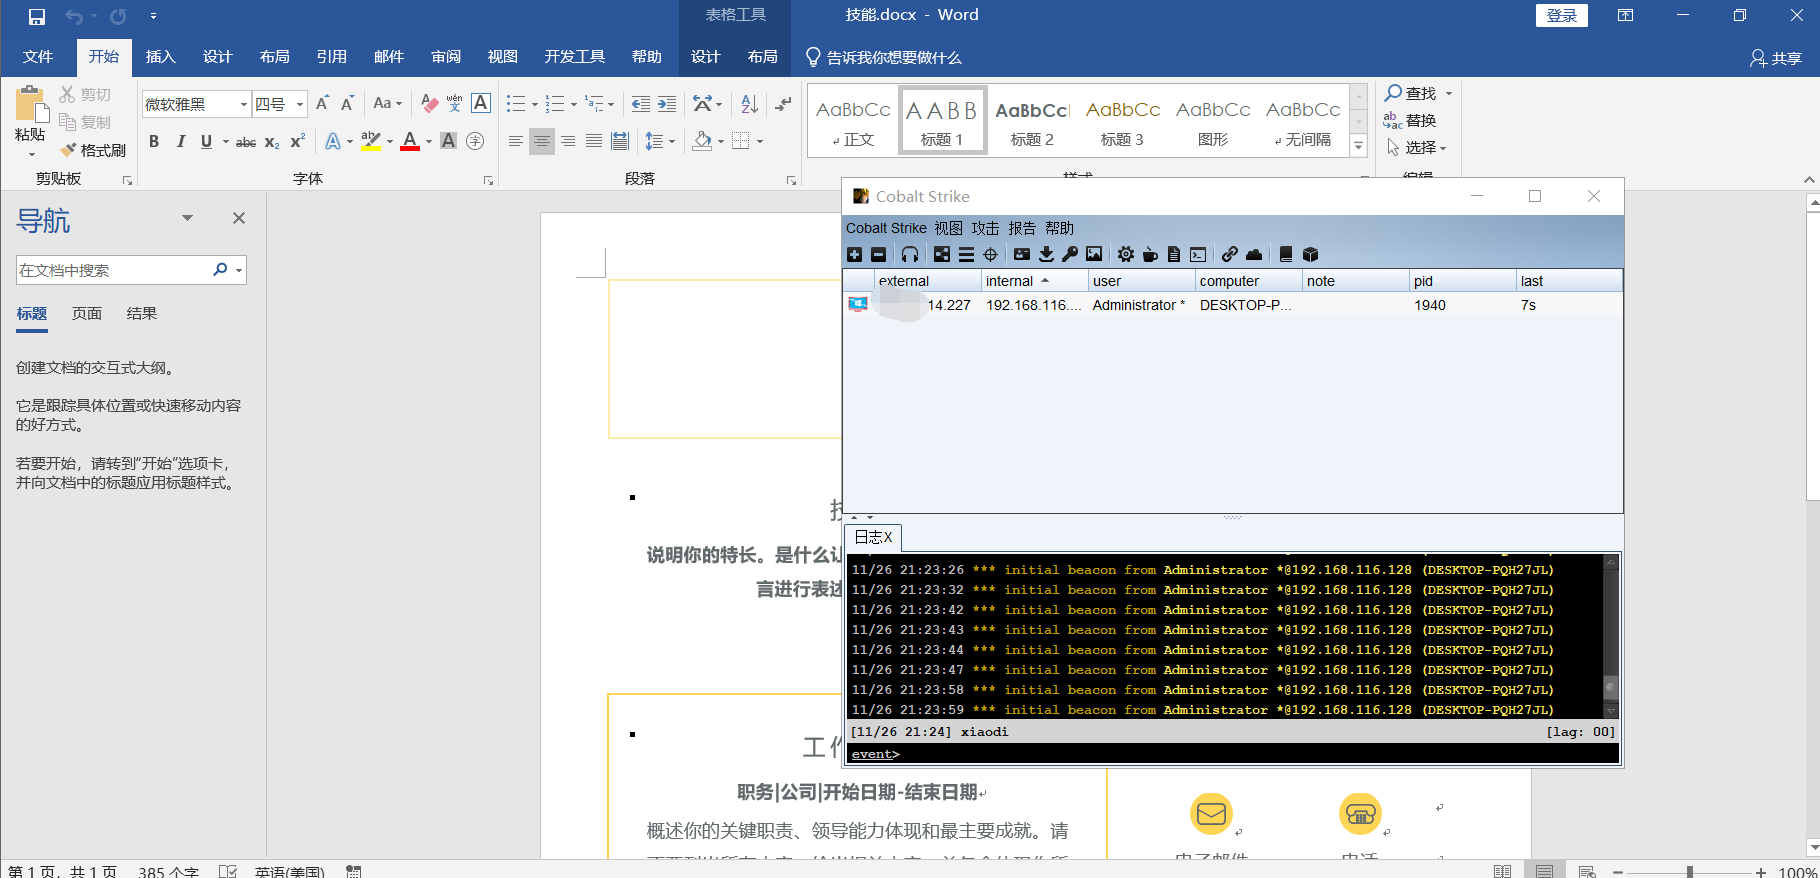Click the red font color button

click(x=410, y=142)
